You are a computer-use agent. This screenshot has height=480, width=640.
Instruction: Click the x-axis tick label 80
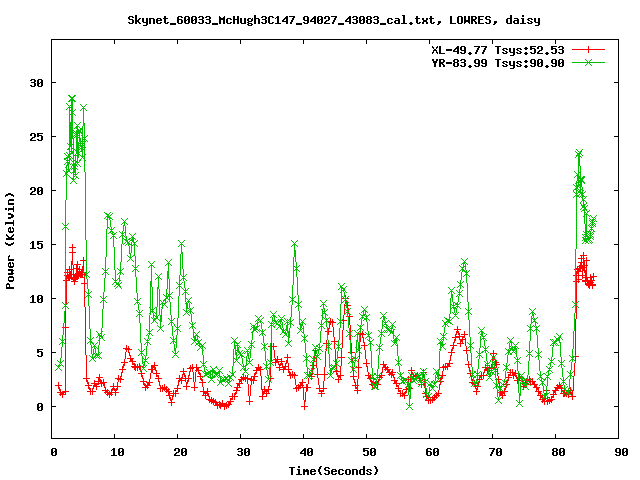pos(558,452)
